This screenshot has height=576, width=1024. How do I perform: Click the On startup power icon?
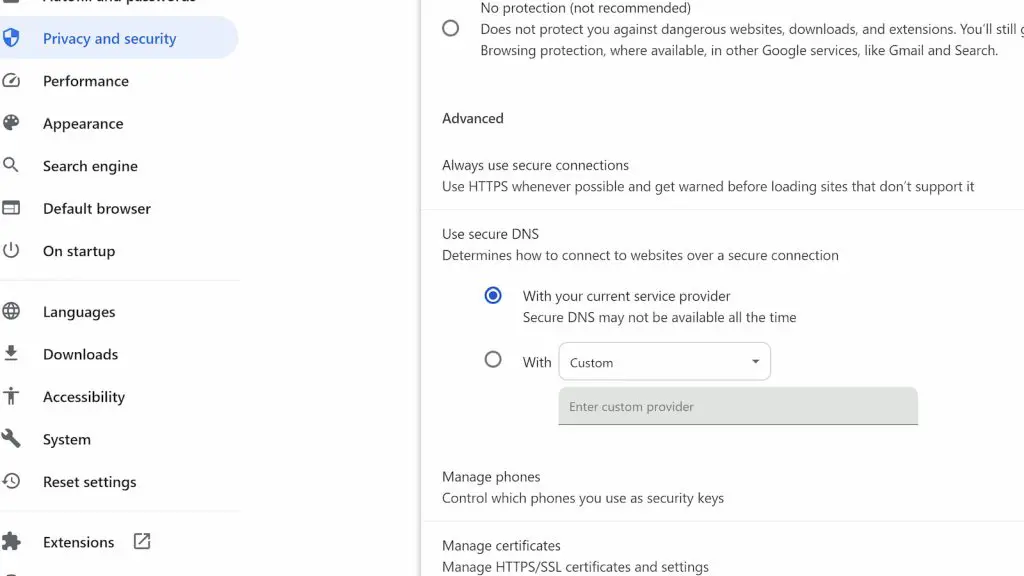click(x=11, y=251)
